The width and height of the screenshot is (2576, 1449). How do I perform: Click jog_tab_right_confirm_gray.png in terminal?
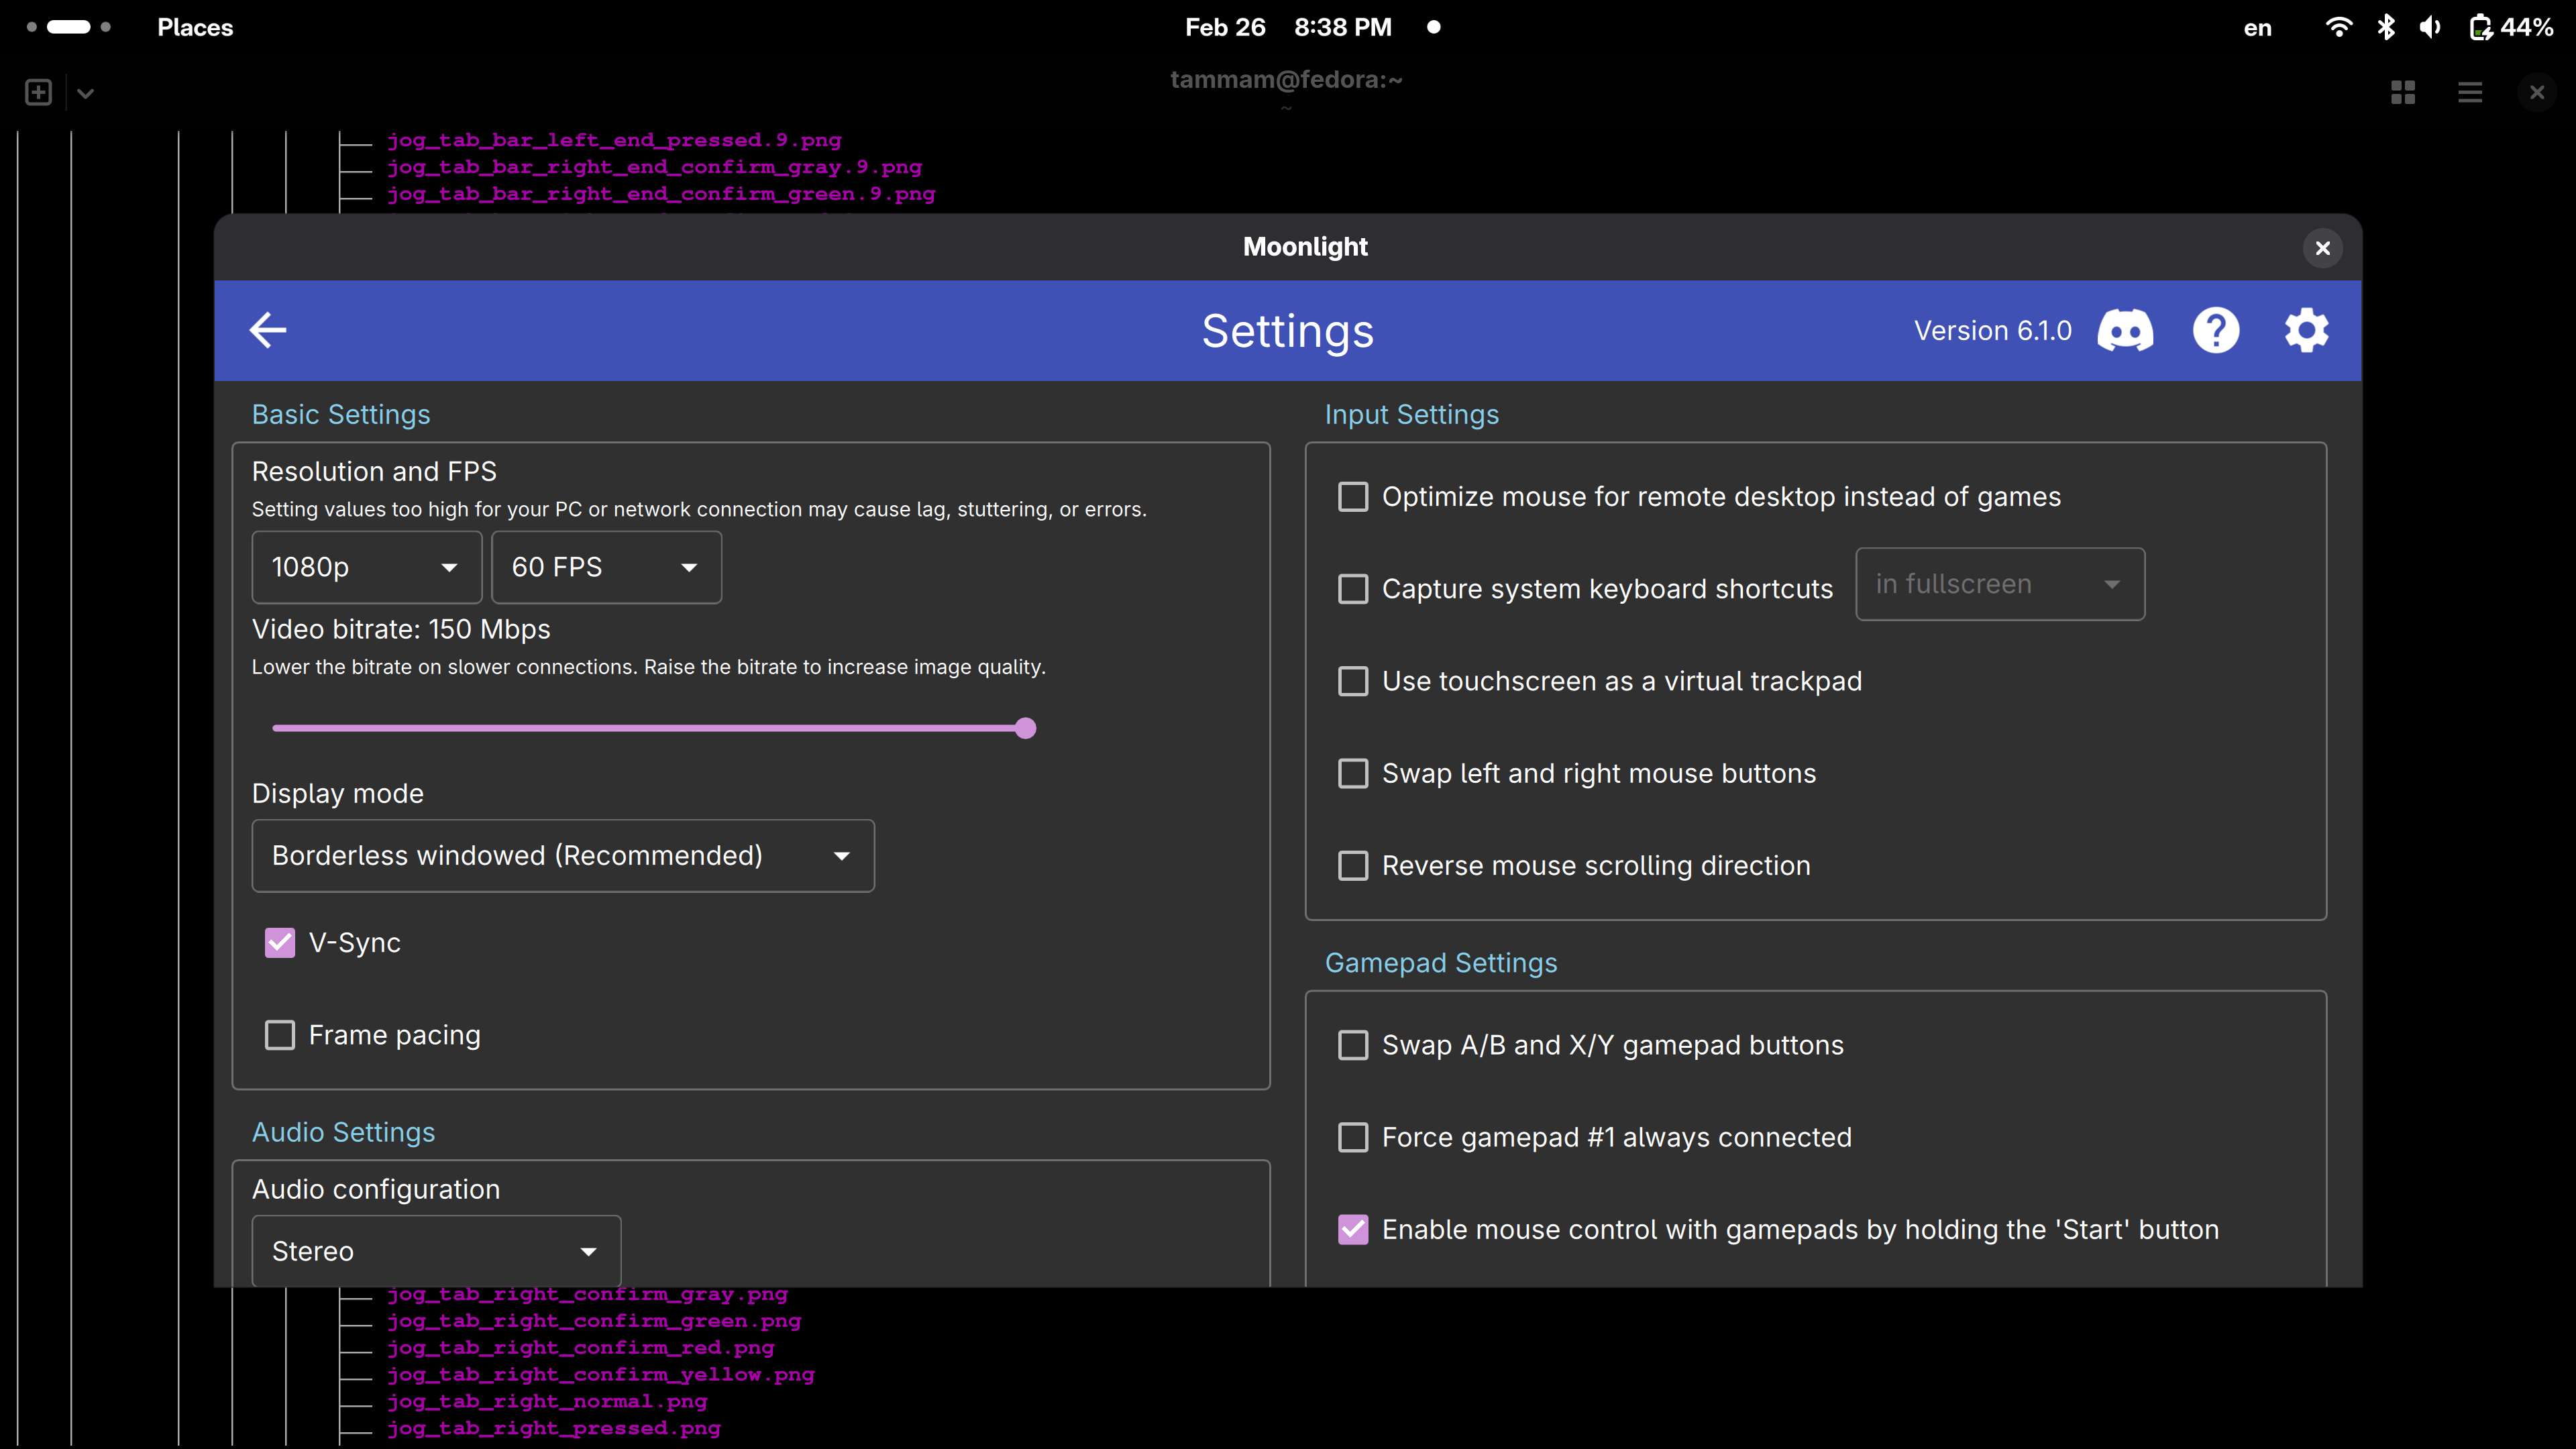pyautogui.click(x=587, y=1294)
